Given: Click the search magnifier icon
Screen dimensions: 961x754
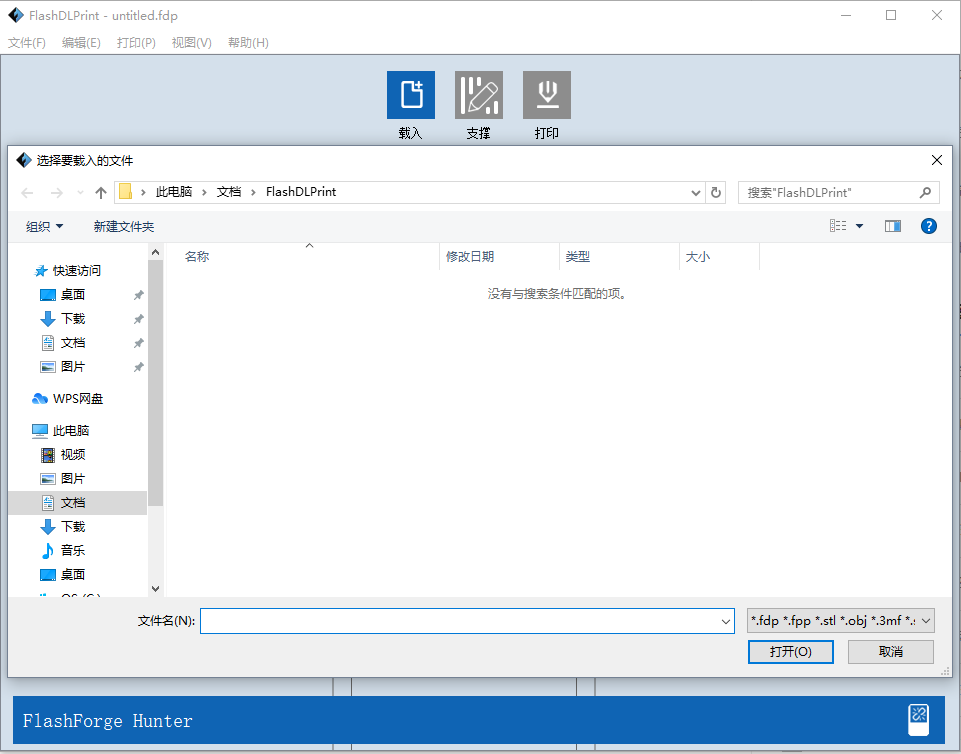Looking at the screenshot, I should [925, 192].
